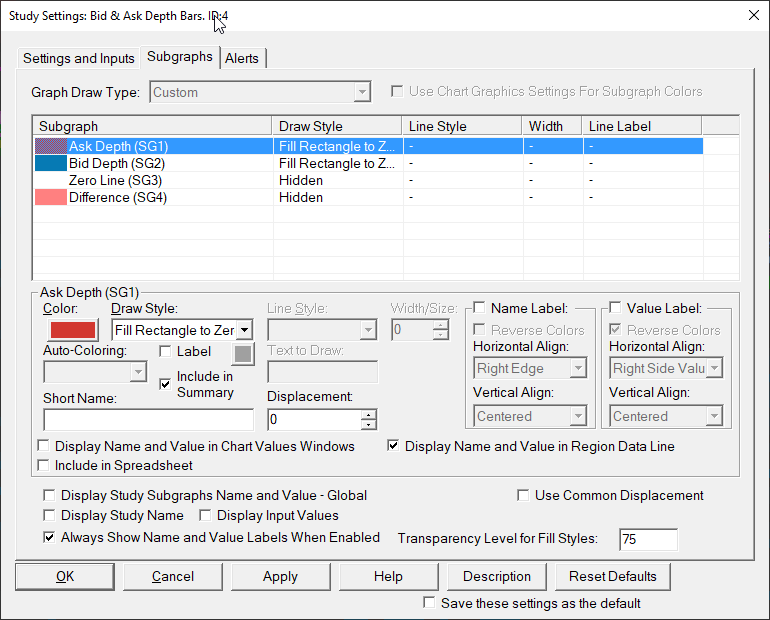Expand the Graph Draw Type dropdown
Image resolution: width=770 pixels, height=620 pixels.
click(x=362, y=92)
